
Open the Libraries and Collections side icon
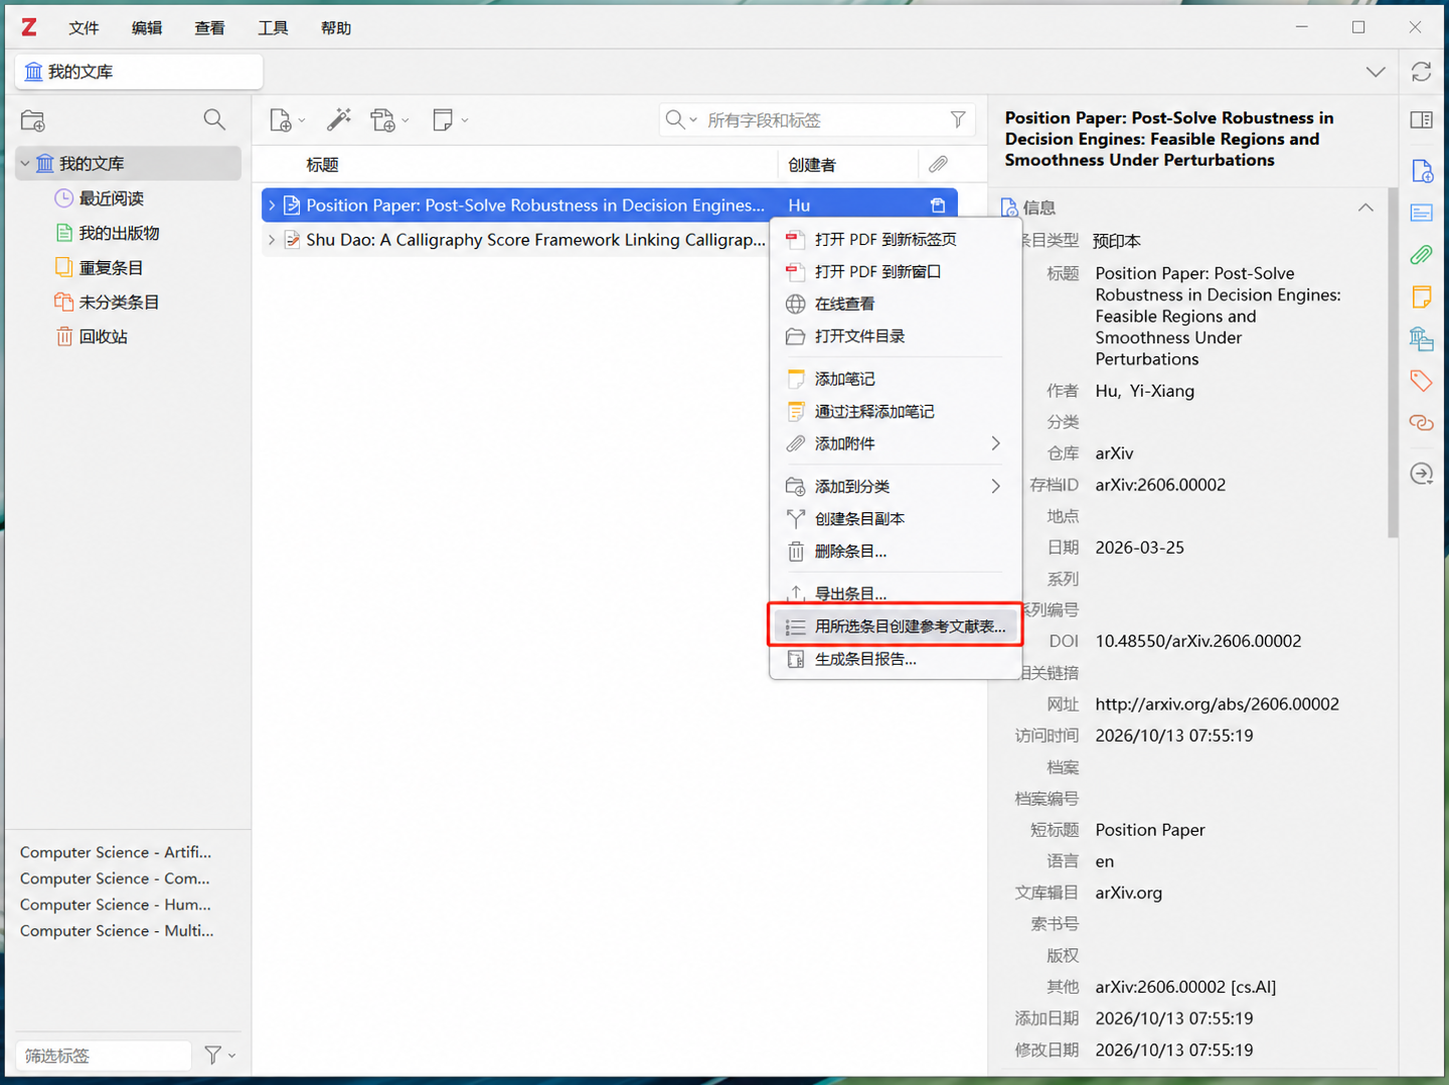pyautogui.click(x=1422, y=339)
